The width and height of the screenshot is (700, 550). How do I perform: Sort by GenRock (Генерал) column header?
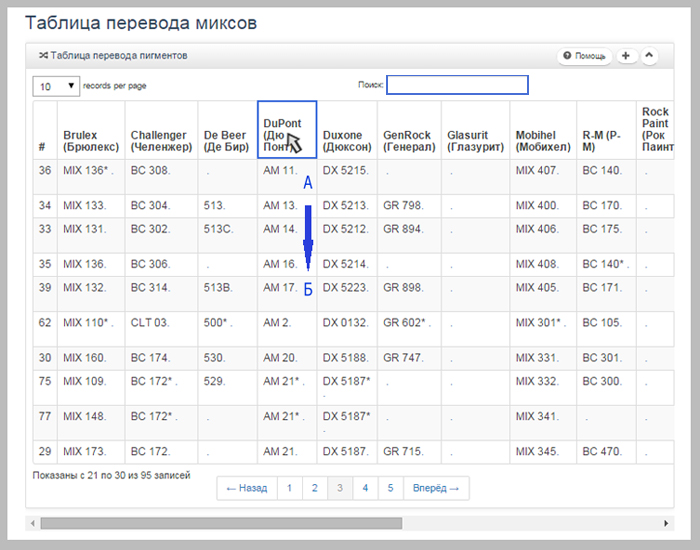tap(409, 130)
